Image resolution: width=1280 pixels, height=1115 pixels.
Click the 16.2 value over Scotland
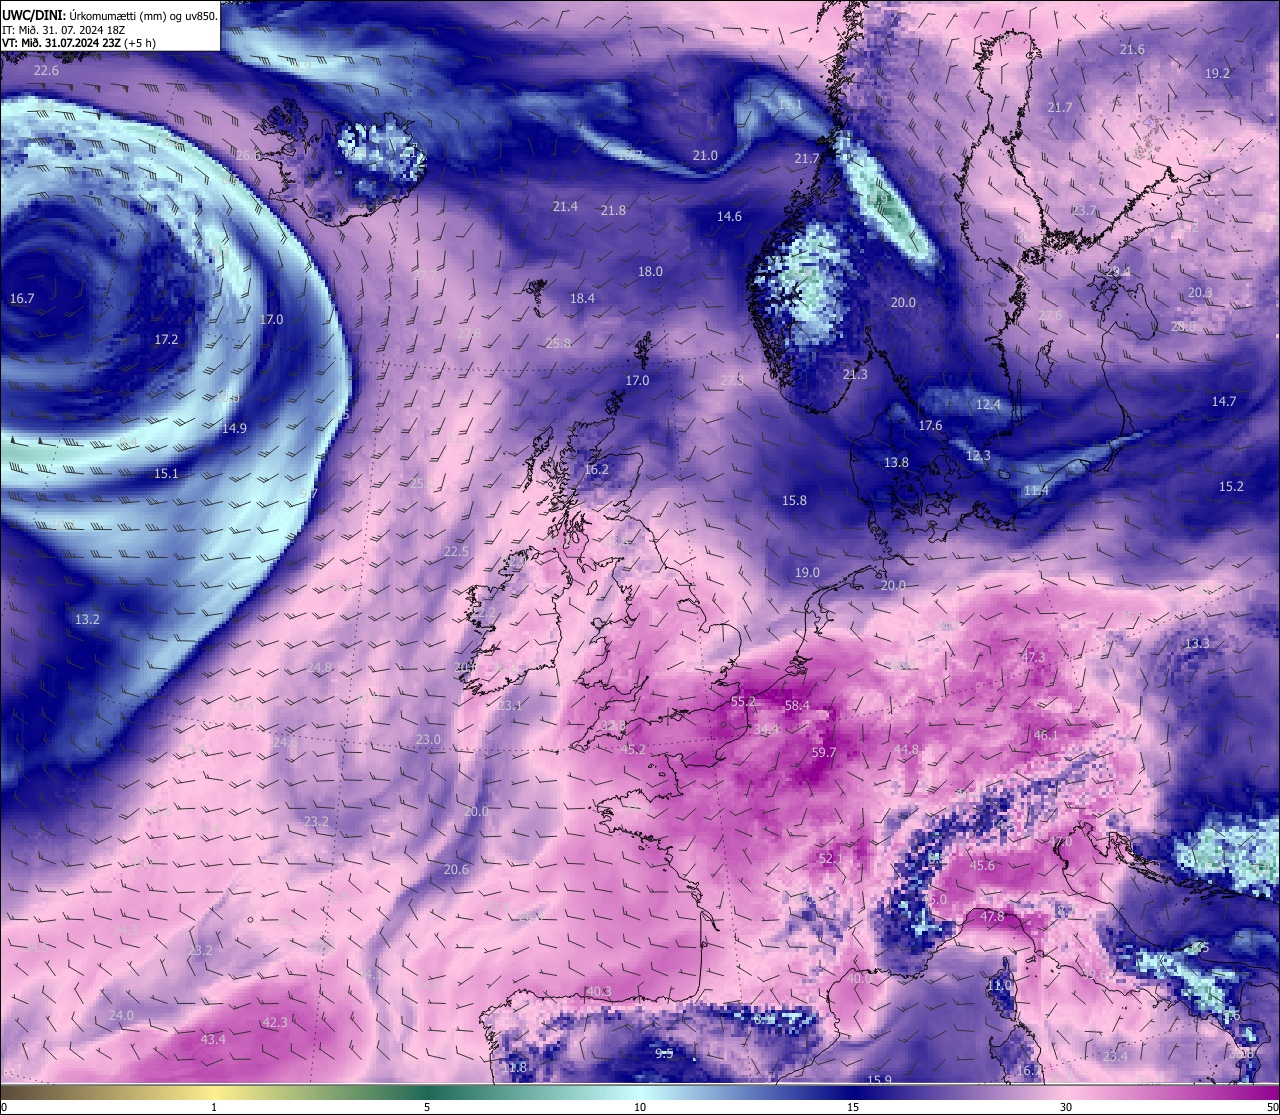596,470
